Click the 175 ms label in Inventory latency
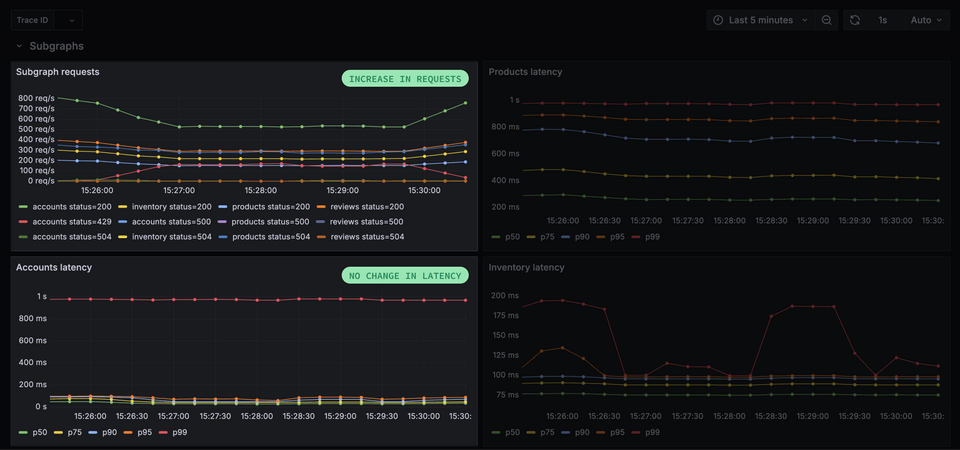This screenshot has width=960, height=450. [505, 315]
